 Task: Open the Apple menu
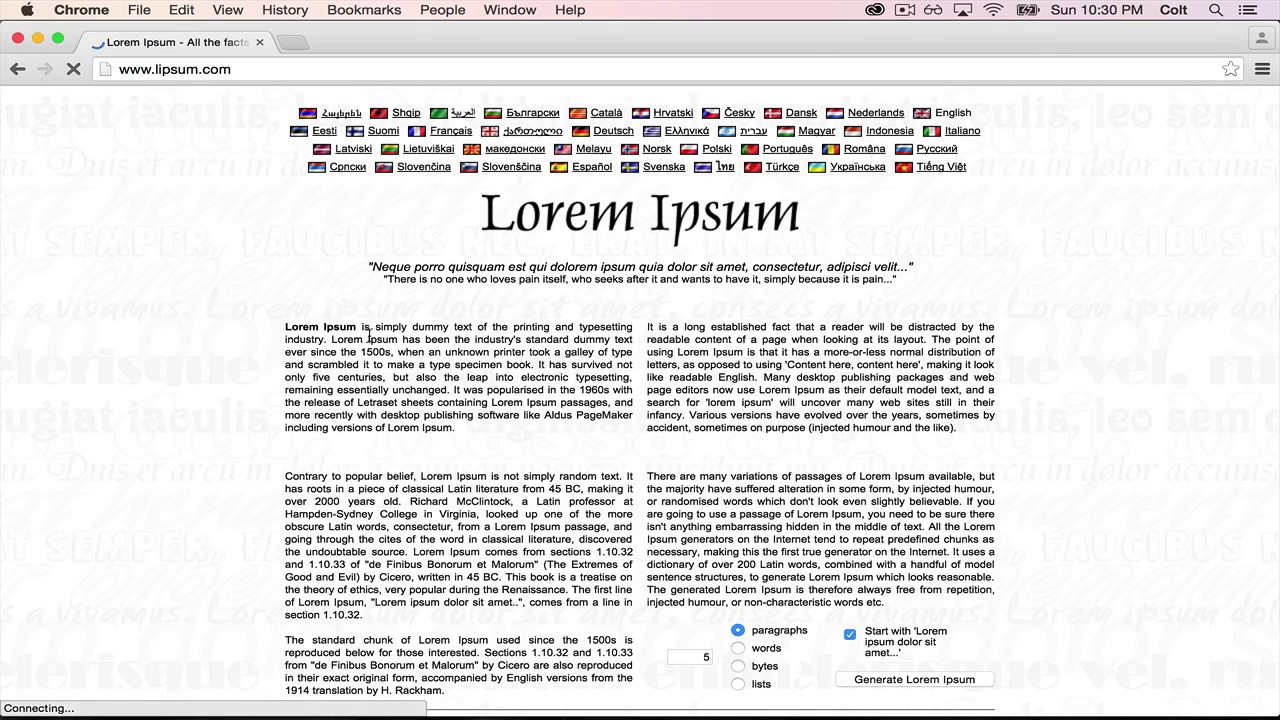click(x=27, y=10)
